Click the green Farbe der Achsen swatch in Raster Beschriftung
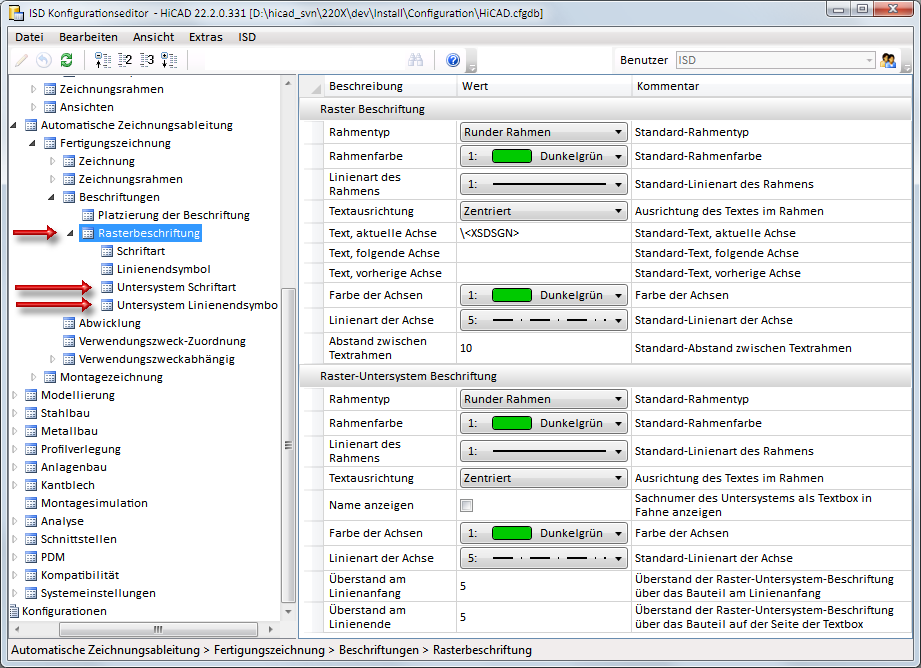The height and width of the screenshot is (668, 921). [511, 295]
